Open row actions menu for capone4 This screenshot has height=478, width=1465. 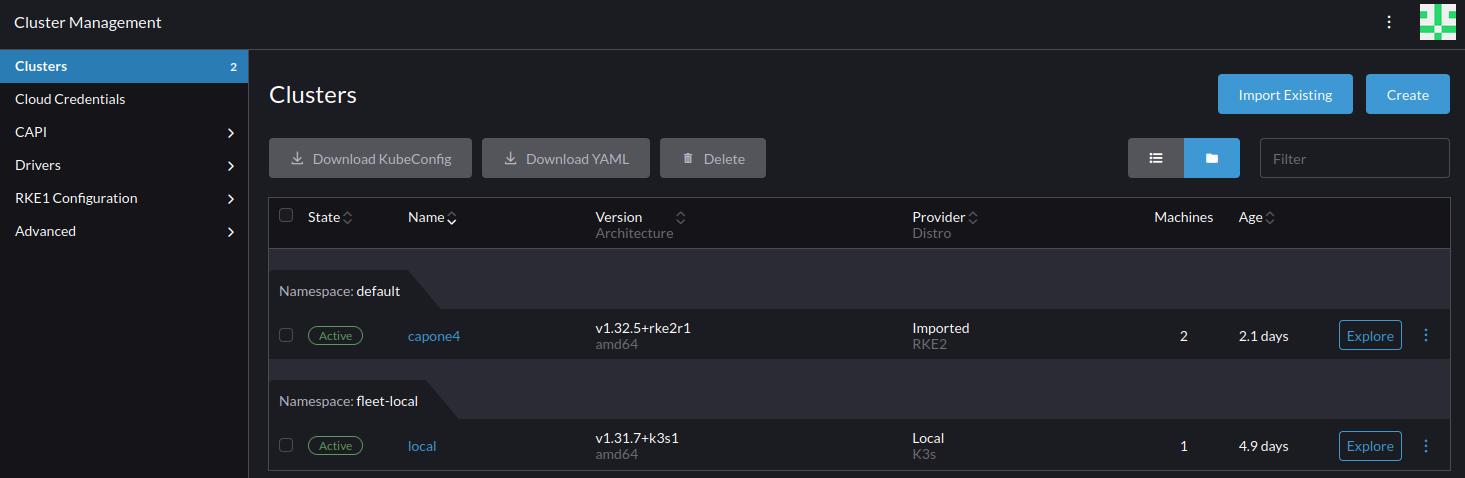point(1426,335)
